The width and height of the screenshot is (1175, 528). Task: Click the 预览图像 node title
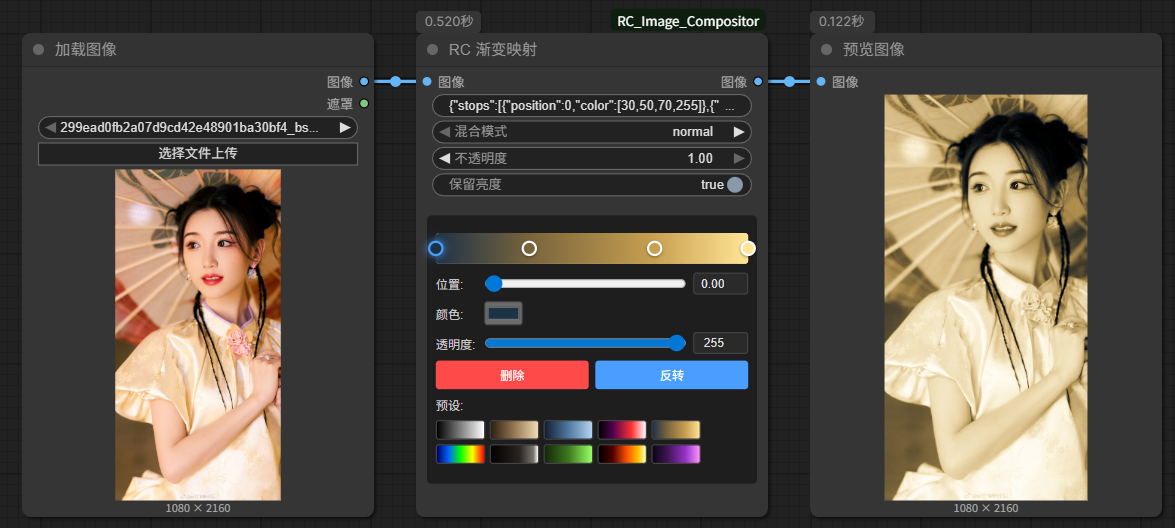tap(874, 50)
